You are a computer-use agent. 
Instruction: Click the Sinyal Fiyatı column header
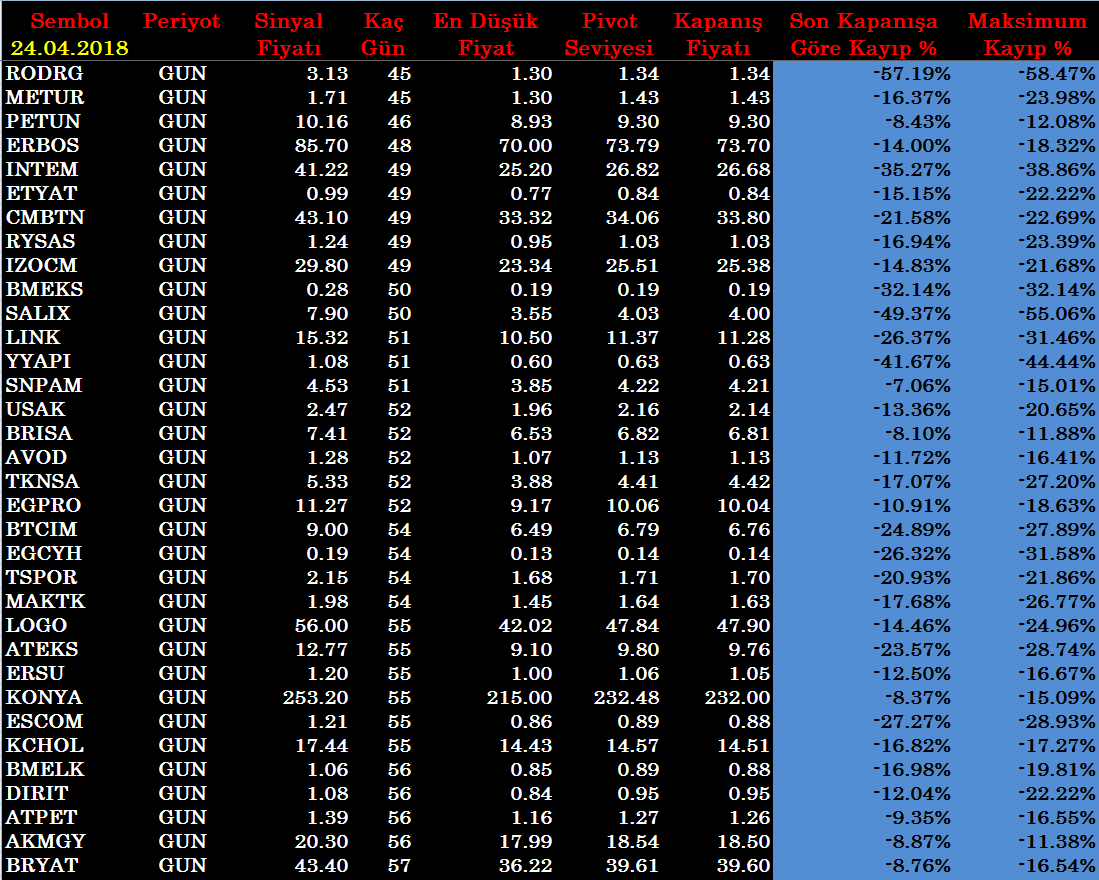click(x=289, y=34)
